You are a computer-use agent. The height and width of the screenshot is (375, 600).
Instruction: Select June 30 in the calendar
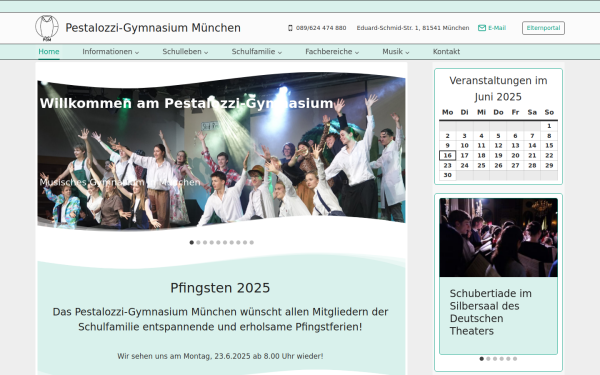pos(447,175)
